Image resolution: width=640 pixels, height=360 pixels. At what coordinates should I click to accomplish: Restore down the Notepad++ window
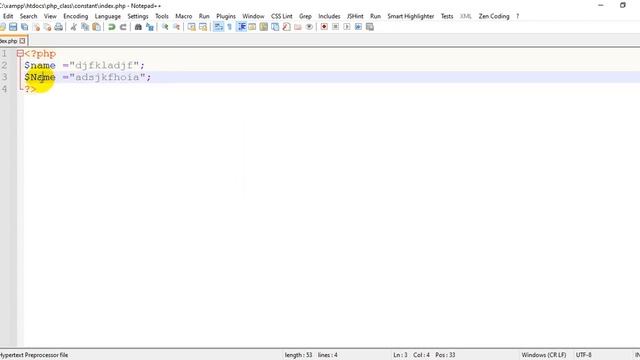(622, 5)
